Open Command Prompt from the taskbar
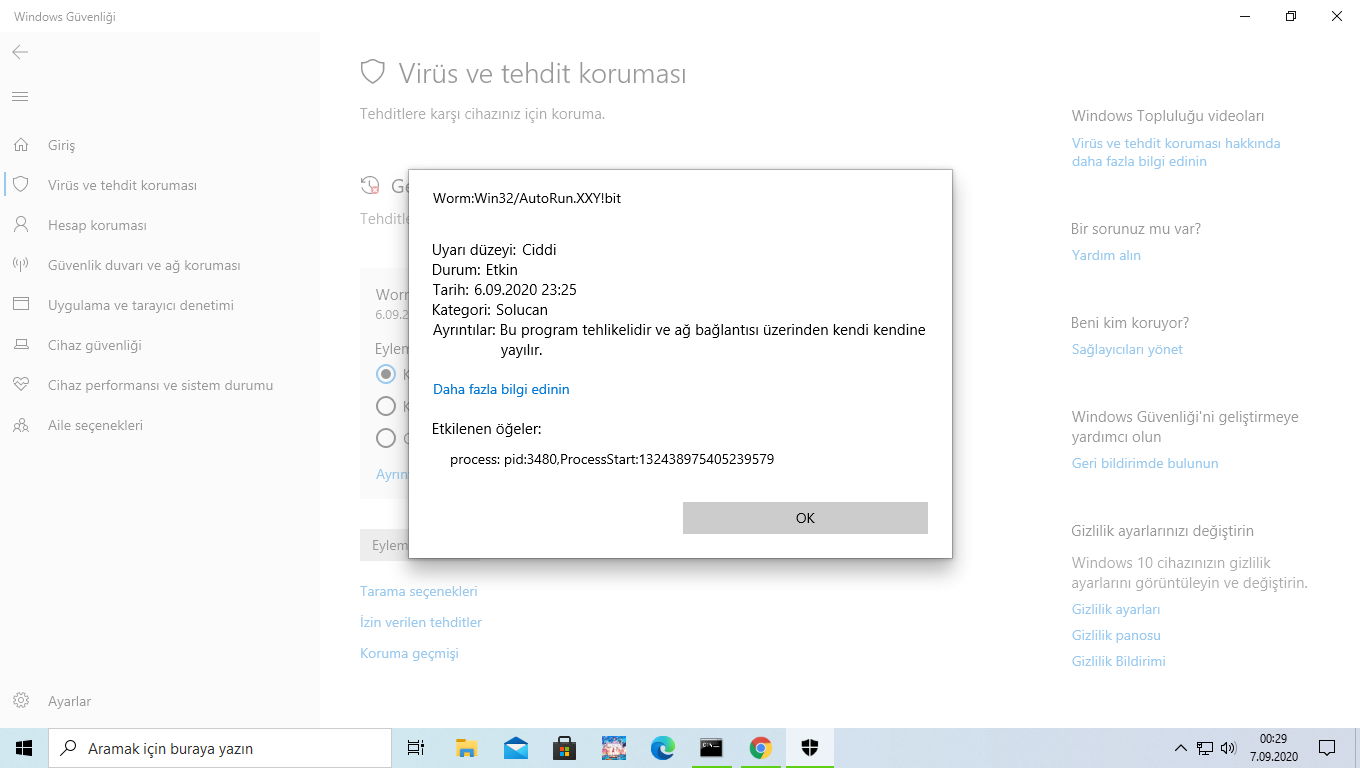Viewport: 1360px width, 768px height. [711, 748]
